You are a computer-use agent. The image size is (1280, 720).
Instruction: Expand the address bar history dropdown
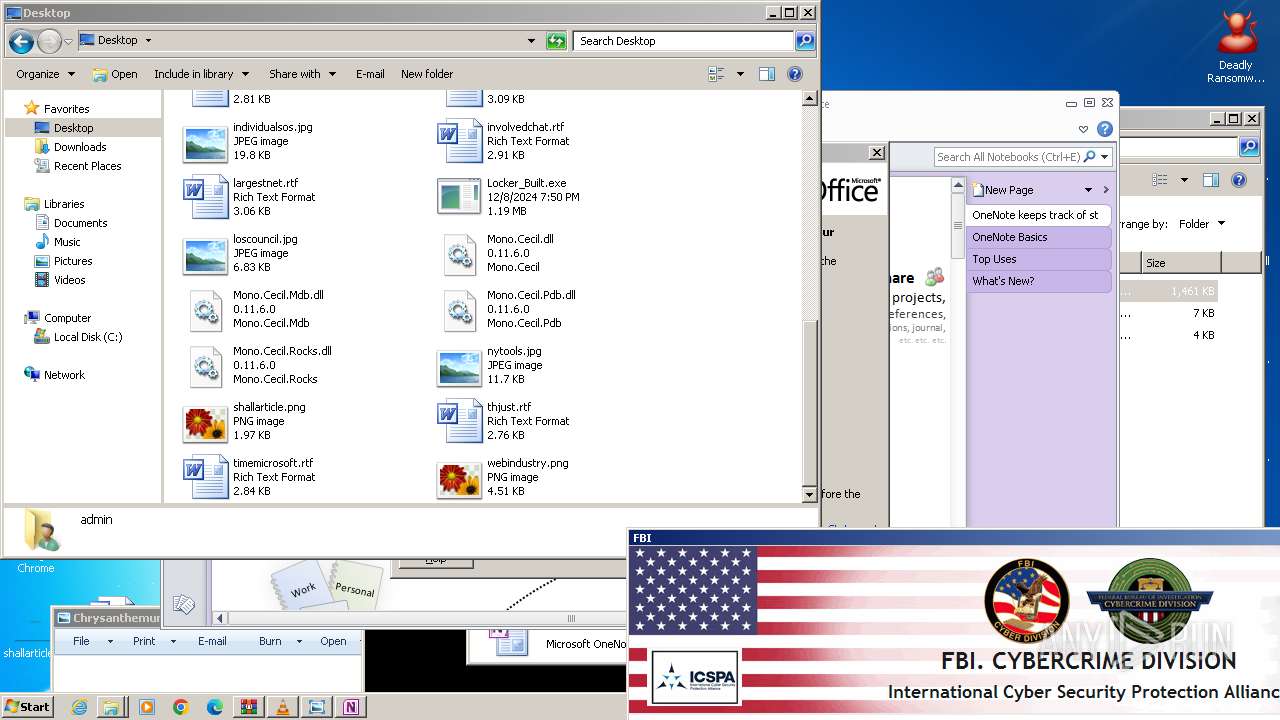[532, 41]
